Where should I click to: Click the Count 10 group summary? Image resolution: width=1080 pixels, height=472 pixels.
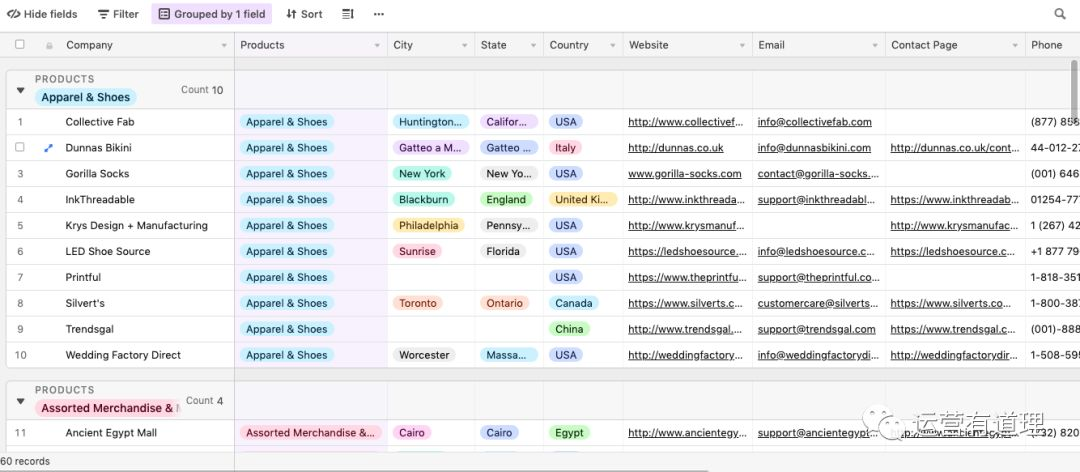coord(202,90)
